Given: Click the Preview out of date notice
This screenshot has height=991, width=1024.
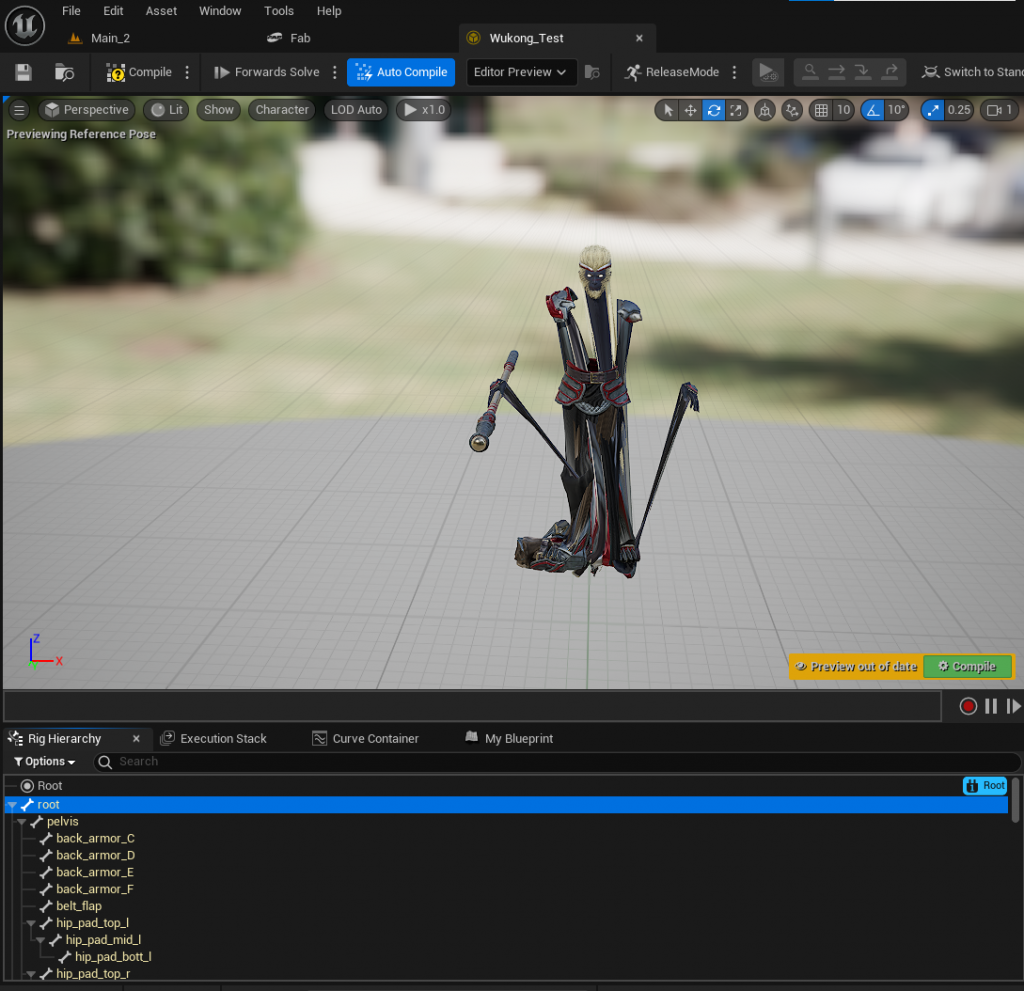Looking at the screenshot, I should click(856, 666).
